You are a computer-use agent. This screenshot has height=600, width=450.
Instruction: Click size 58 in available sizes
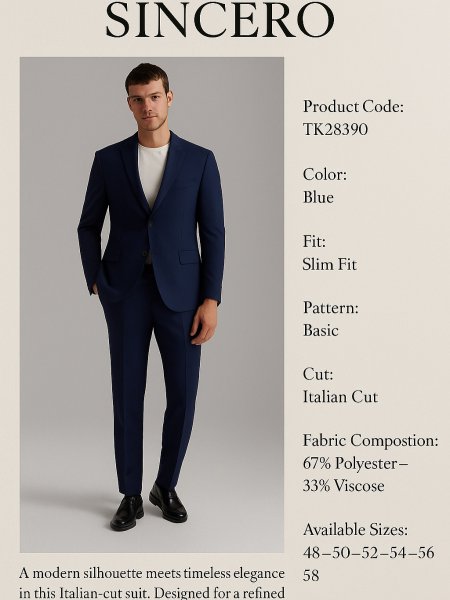tap(311, 576)
